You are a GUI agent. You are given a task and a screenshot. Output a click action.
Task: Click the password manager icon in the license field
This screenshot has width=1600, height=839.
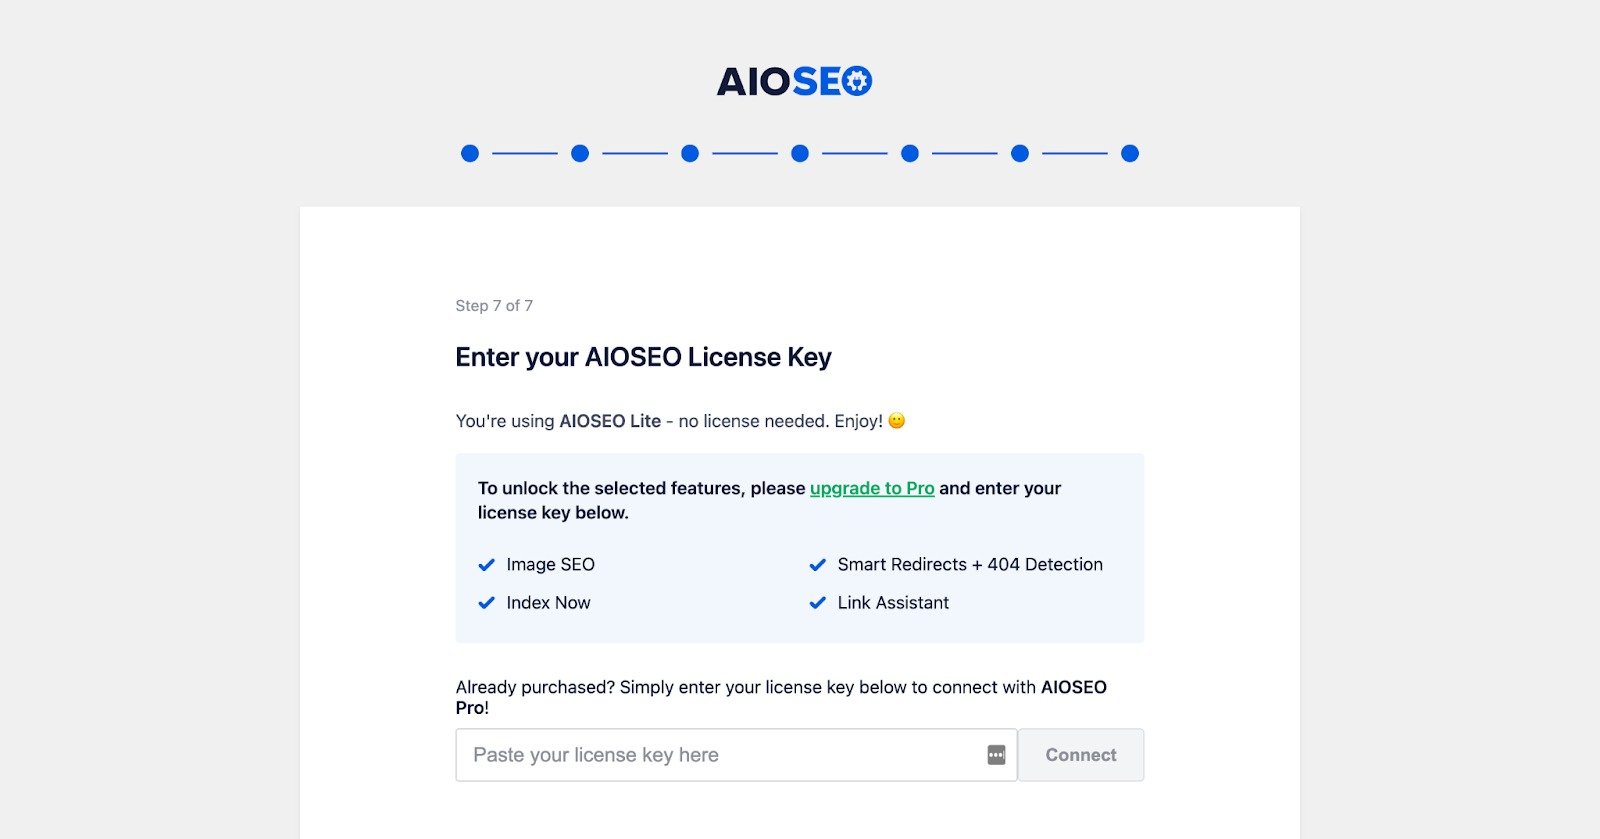click(996, 755)
